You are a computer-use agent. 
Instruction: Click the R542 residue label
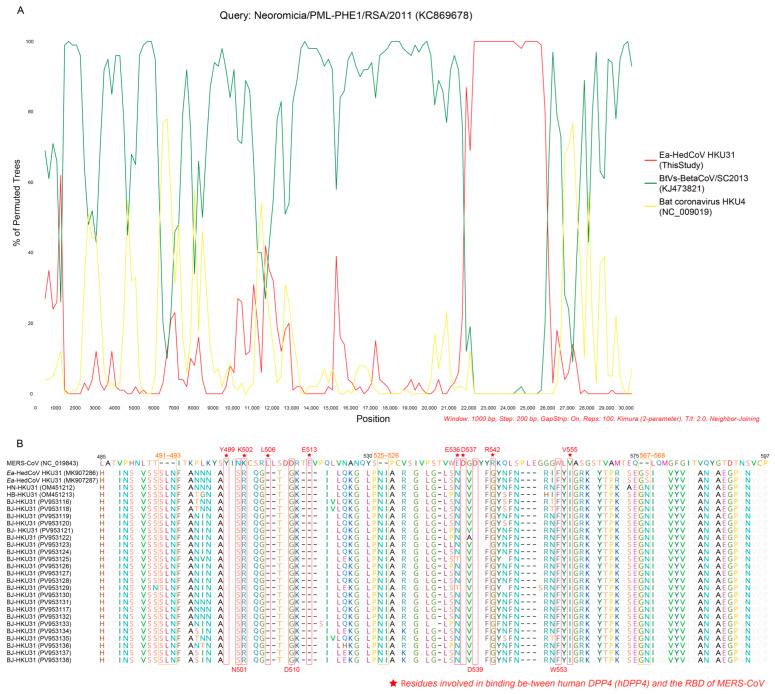coord(492,449)
